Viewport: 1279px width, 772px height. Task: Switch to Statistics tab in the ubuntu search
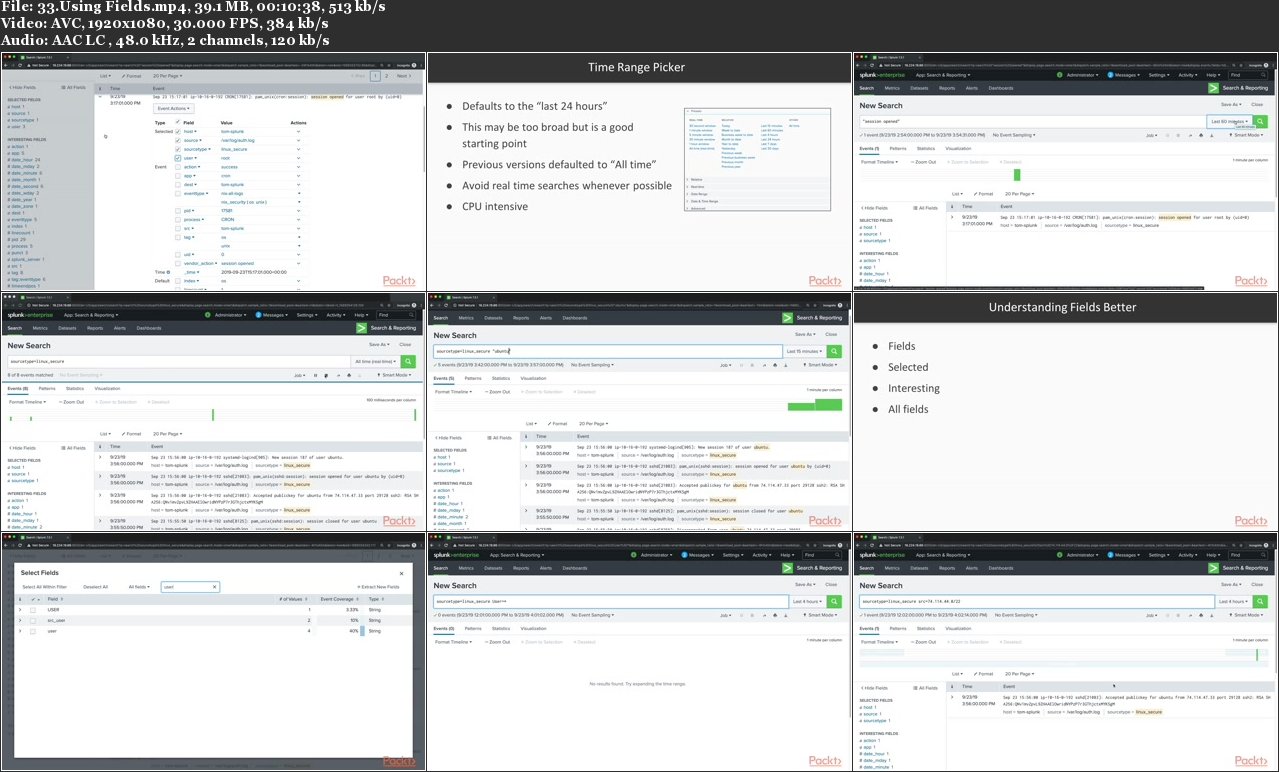click(500, 378)
